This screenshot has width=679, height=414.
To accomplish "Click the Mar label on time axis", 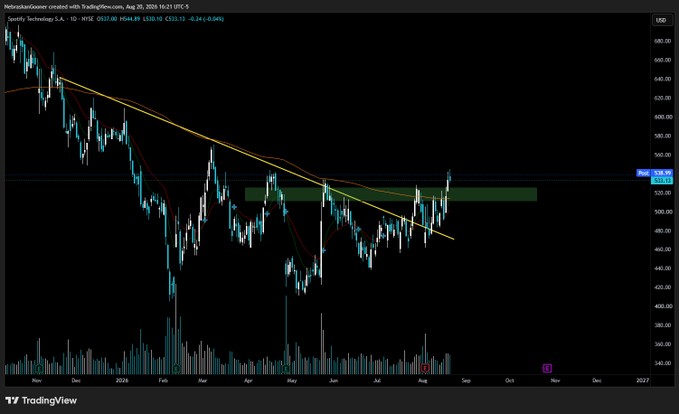I will click(203, 381).
